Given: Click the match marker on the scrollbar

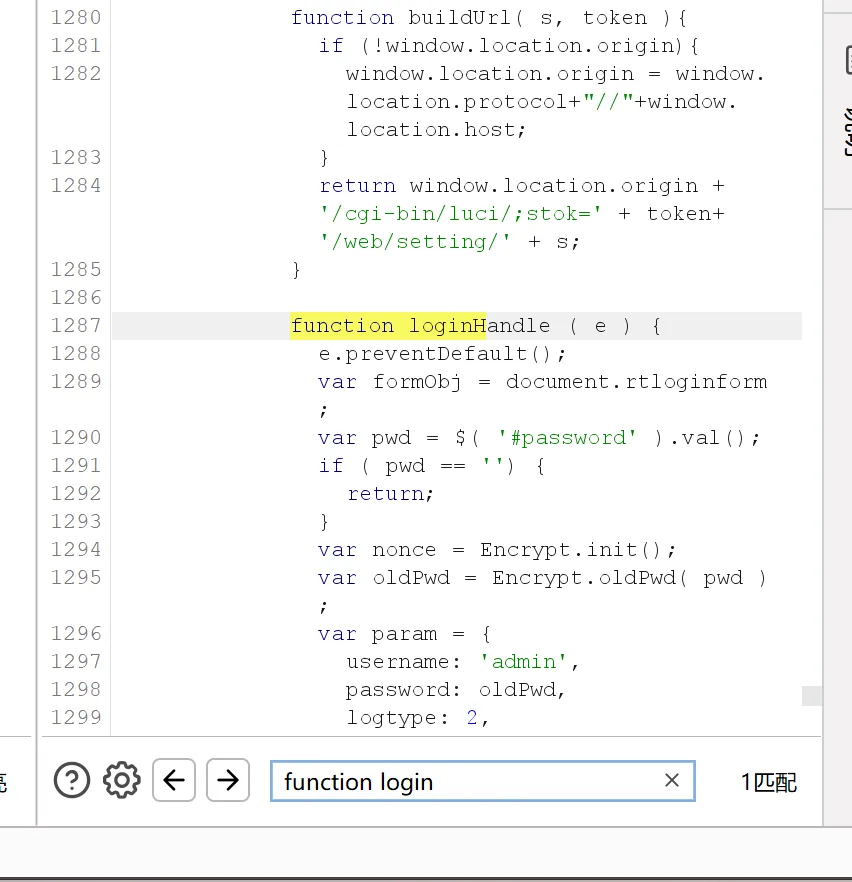Looking at the screenshot, I should 812,696.
